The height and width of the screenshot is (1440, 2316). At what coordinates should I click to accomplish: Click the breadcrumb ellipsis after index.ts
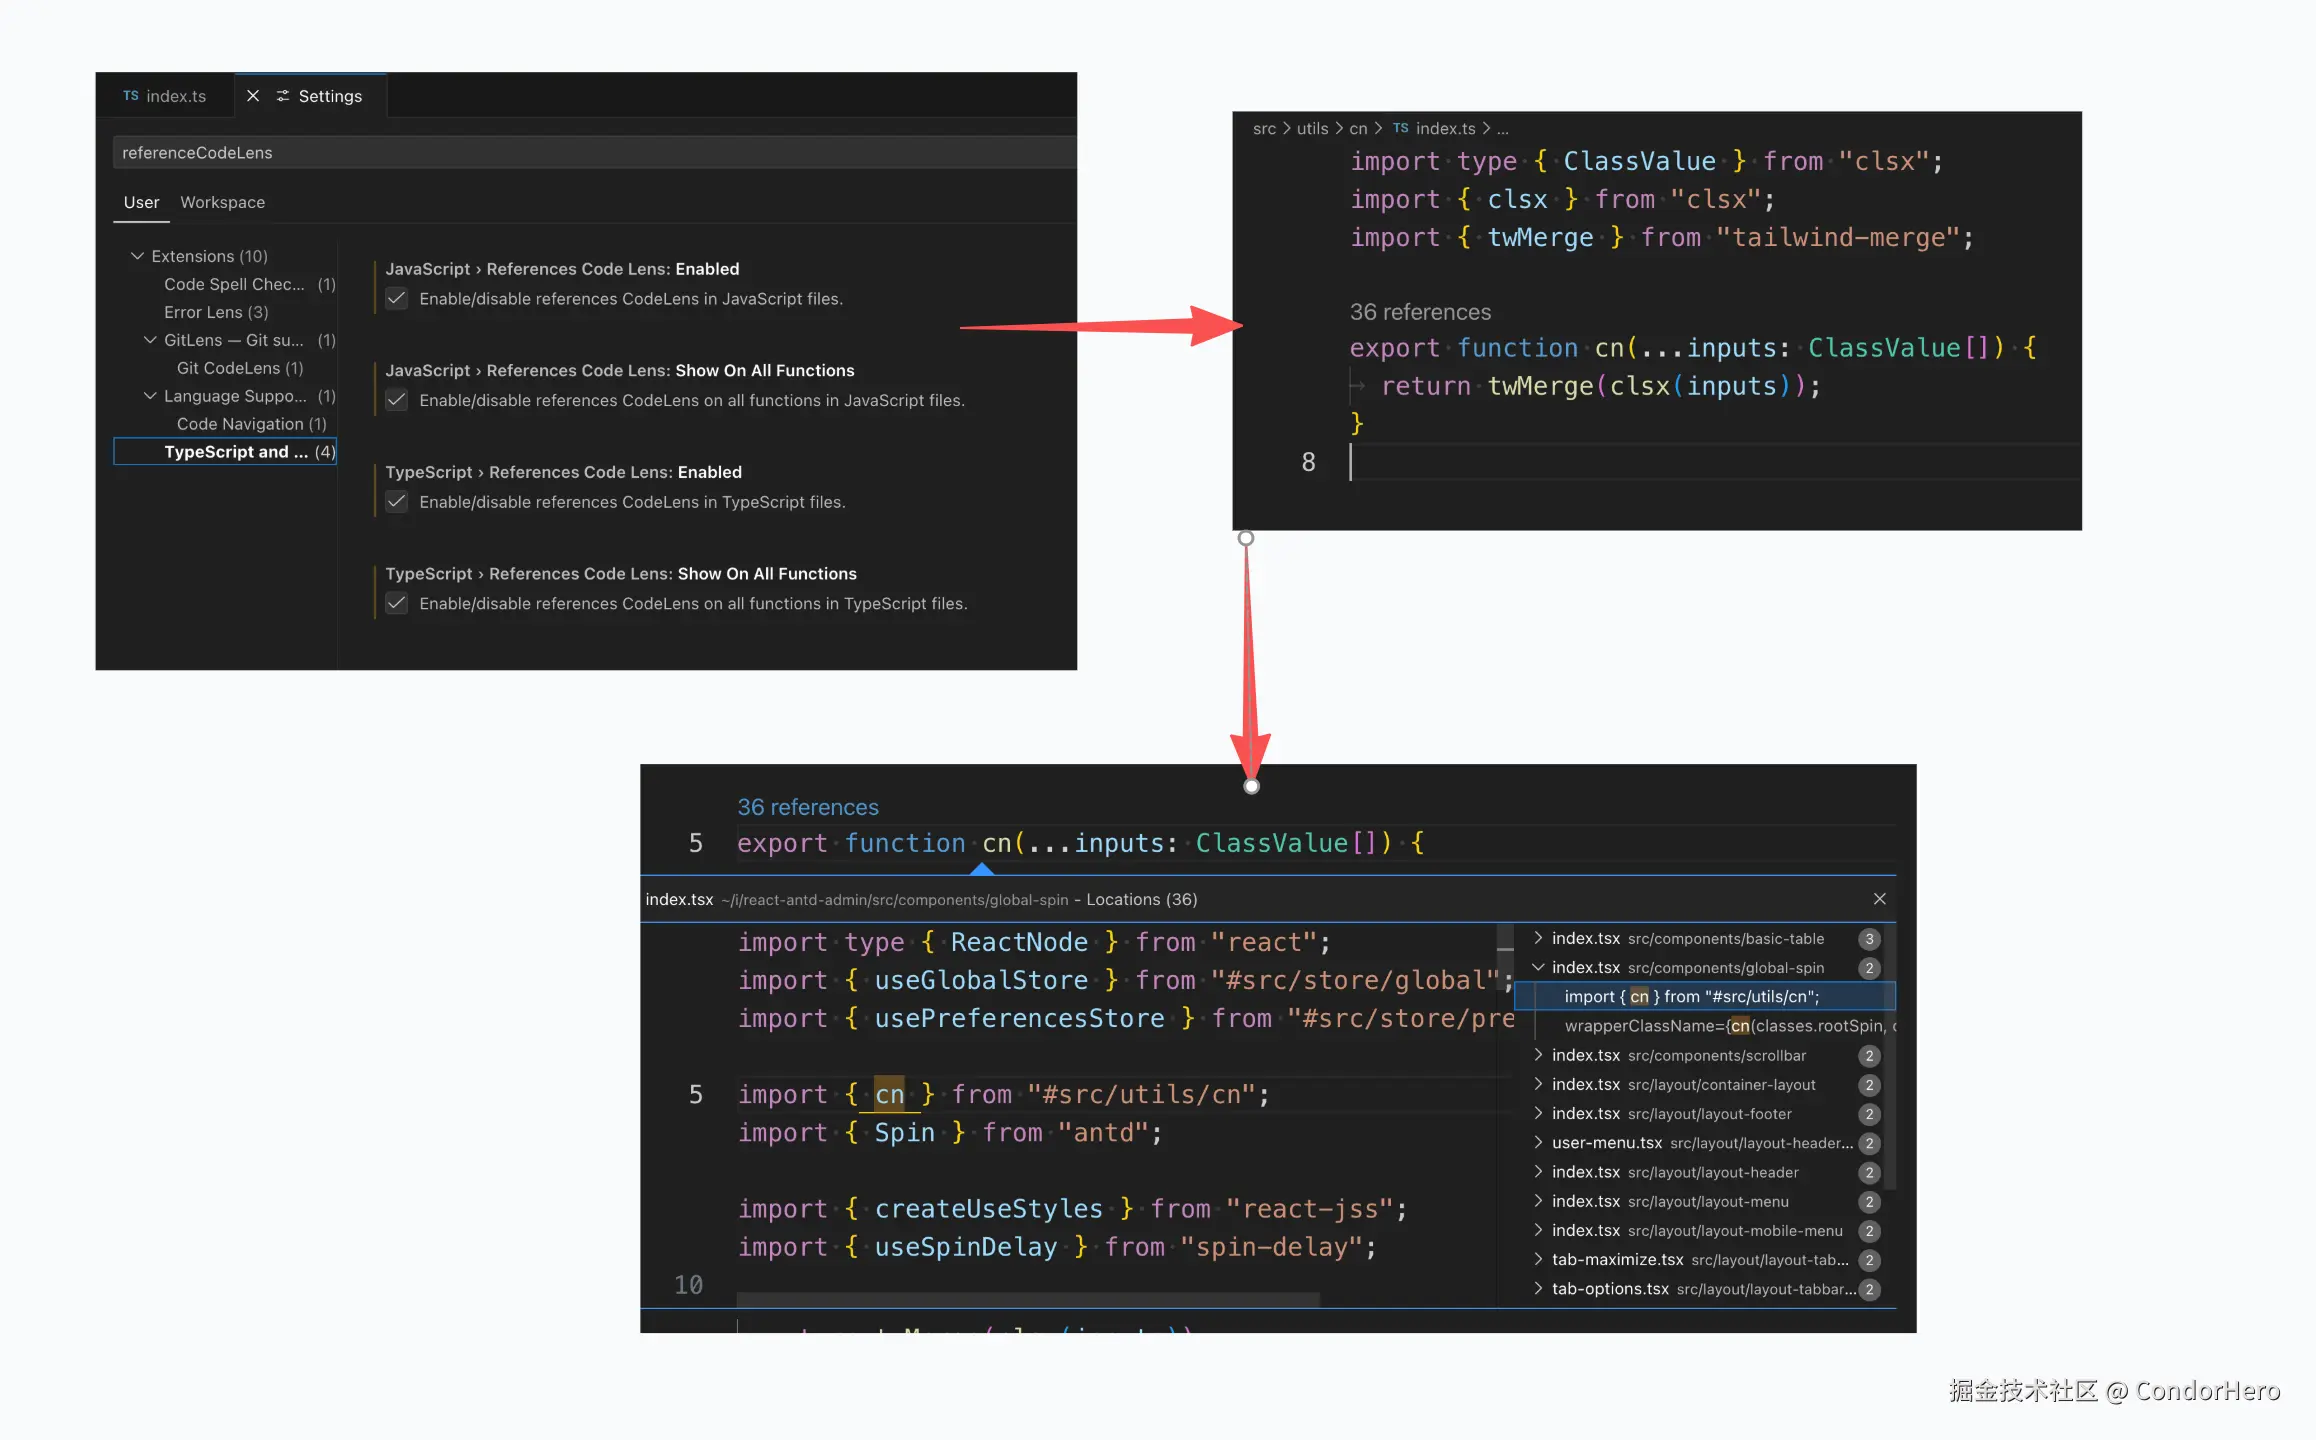pyautogui.click(x=1503, y=129)
